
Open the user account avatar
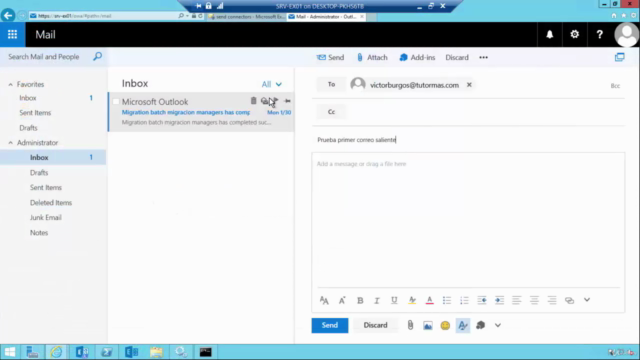626,35
